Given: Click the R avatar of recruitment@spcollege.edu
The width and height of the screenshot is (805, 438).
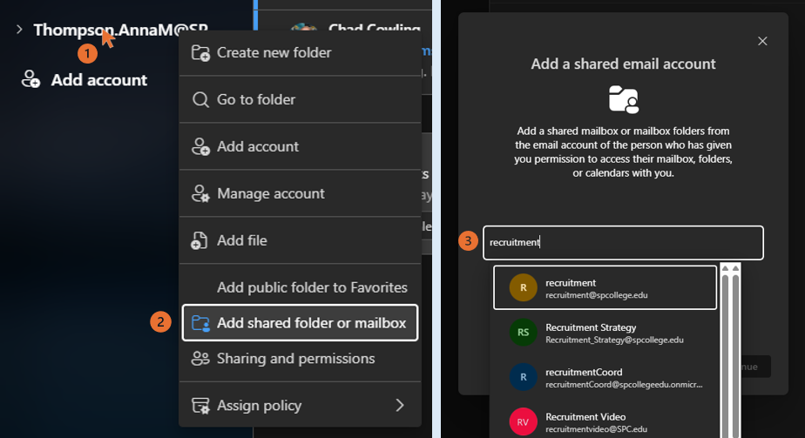Looking at the screenshot, I should [x=523, y=288].
